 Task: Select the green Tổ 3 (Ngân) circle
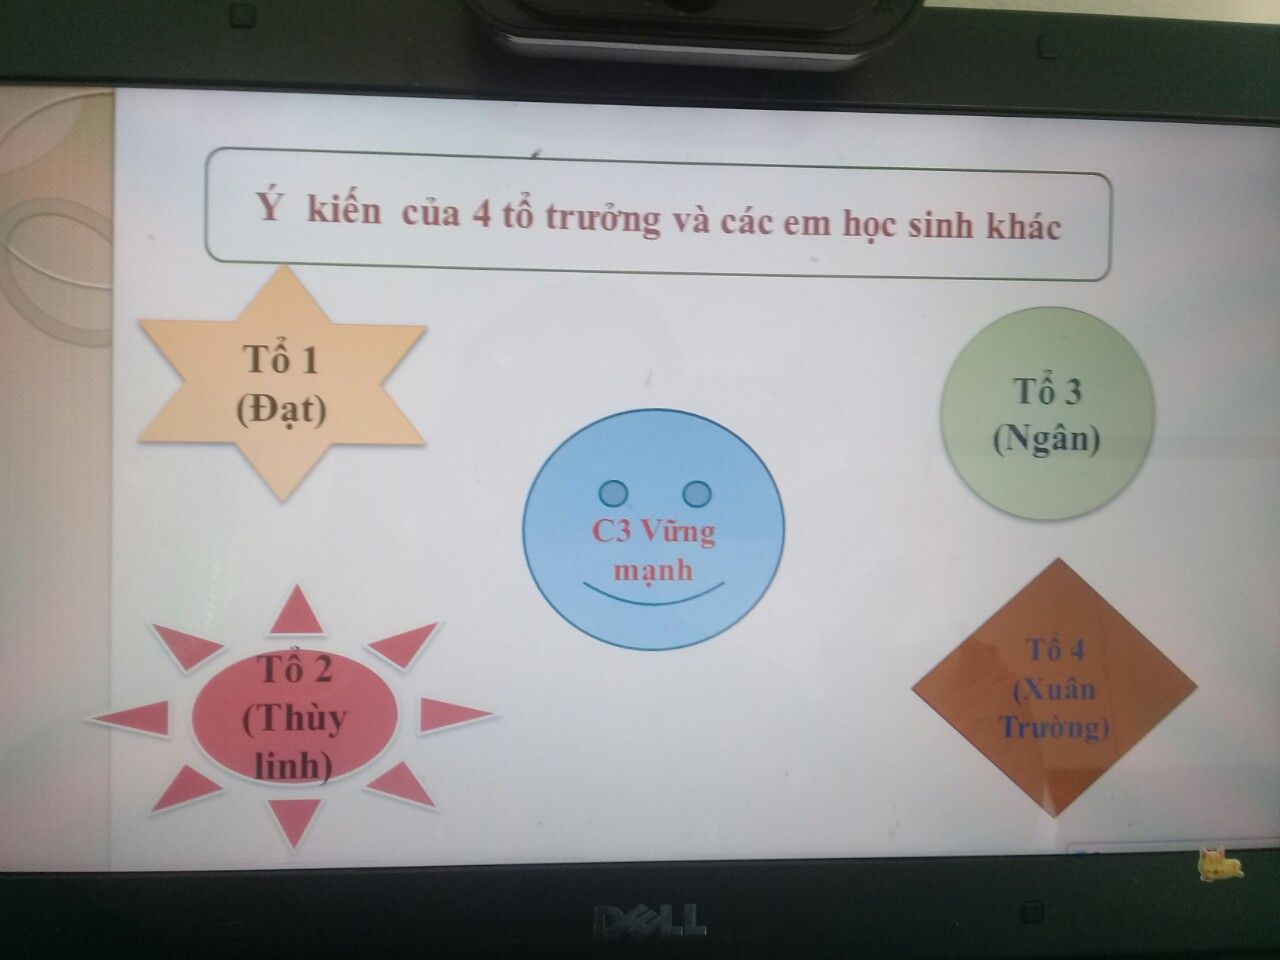point(1046,414)
